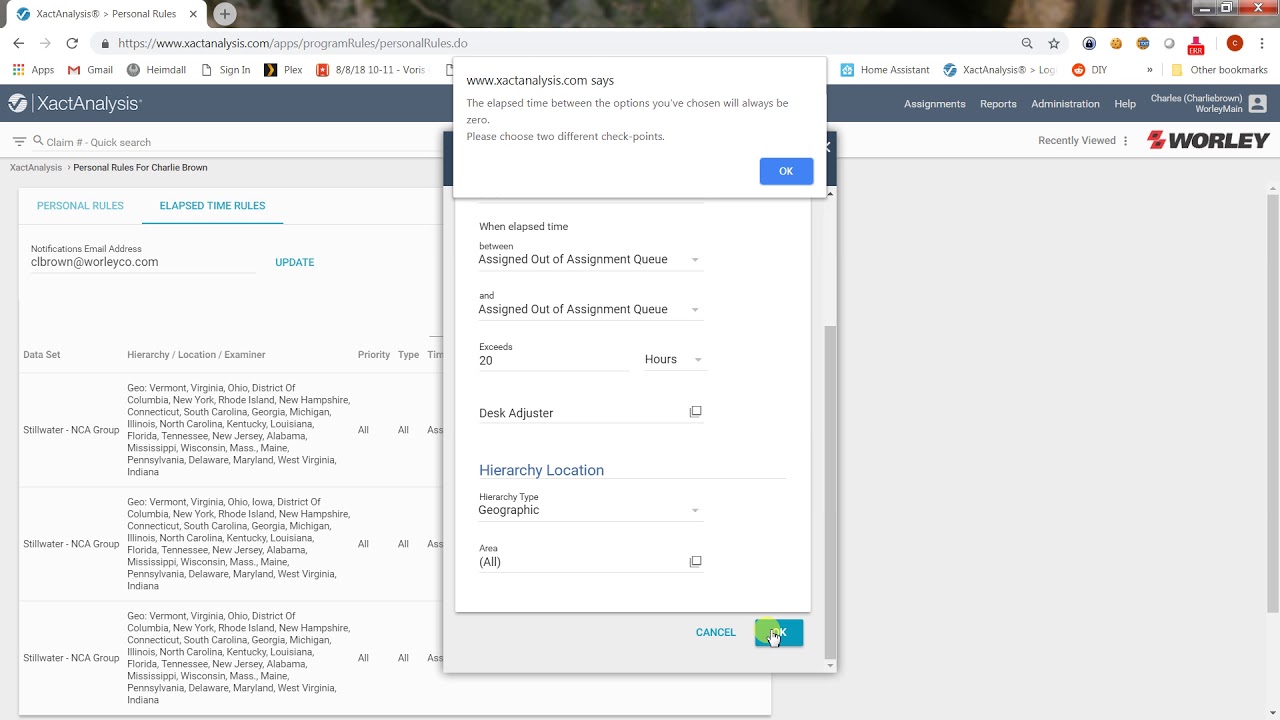Image resolution: width=1280 pixels, height=720 pixels.
Task: Click the XactAnalysis logo in header
Action: [x=75, y=103]
